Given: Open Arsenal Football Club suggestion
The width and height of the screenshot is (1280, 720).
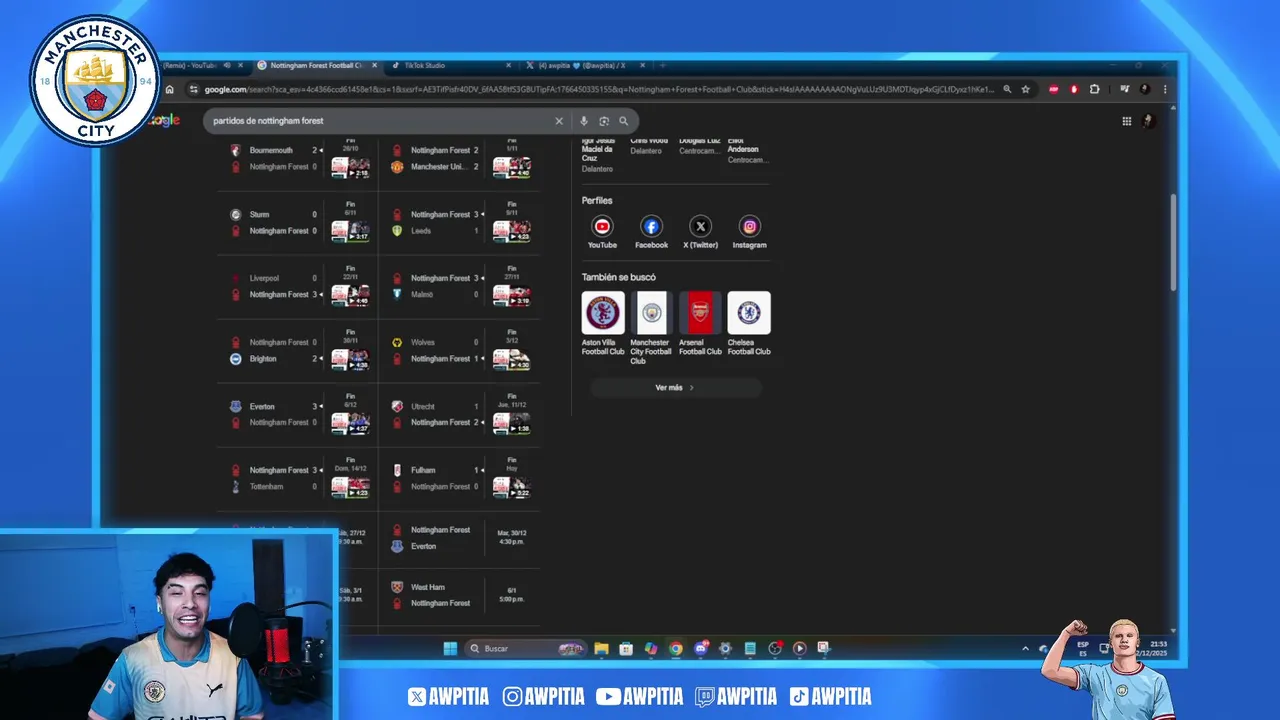Looking at the screenshot, I should click(x=700, y=324).
